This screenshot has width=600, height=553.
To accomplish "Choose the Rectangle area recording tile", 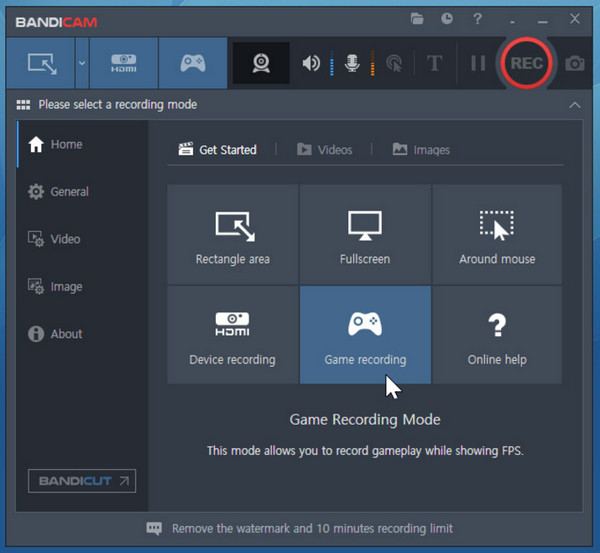I will tap(233, 234).
